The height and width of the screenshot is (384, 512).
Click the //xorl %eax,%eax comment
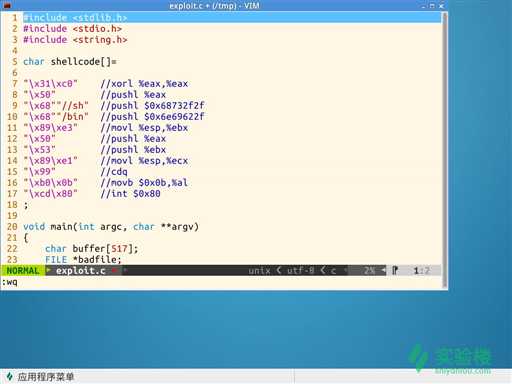click(144, 84)
